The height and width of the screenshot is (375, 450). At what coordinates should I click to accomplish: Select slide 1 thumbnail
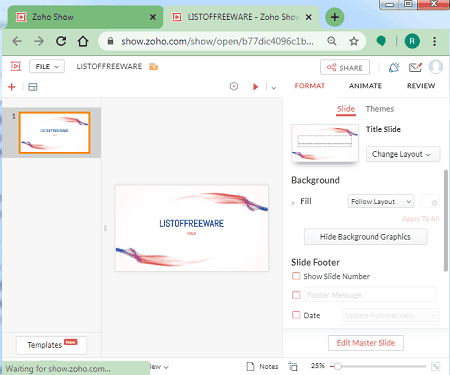point(55,133)
